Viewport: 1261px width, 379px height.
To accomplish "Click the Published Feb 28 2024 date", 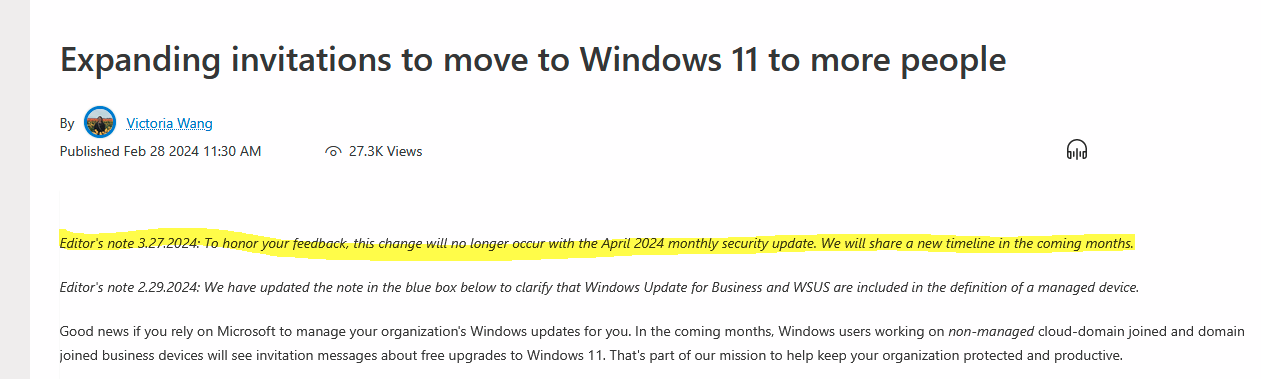I will click(160, 151).
